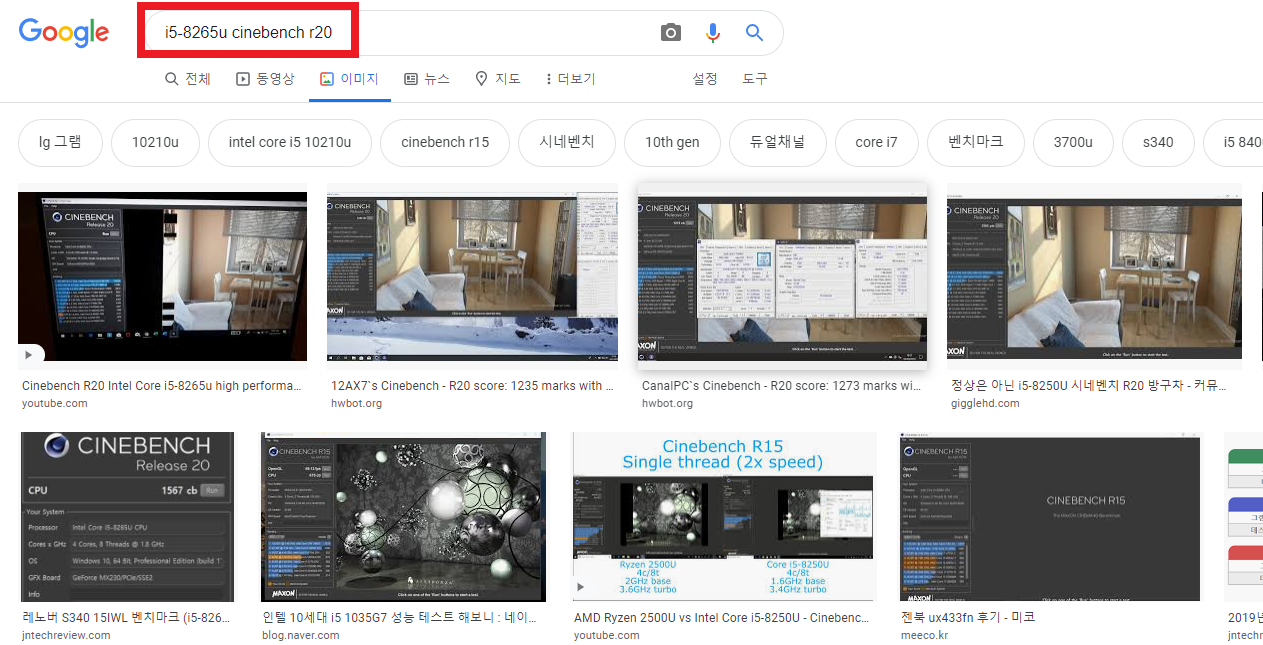Click the meeco.kr source text

(x=925, y=635)
